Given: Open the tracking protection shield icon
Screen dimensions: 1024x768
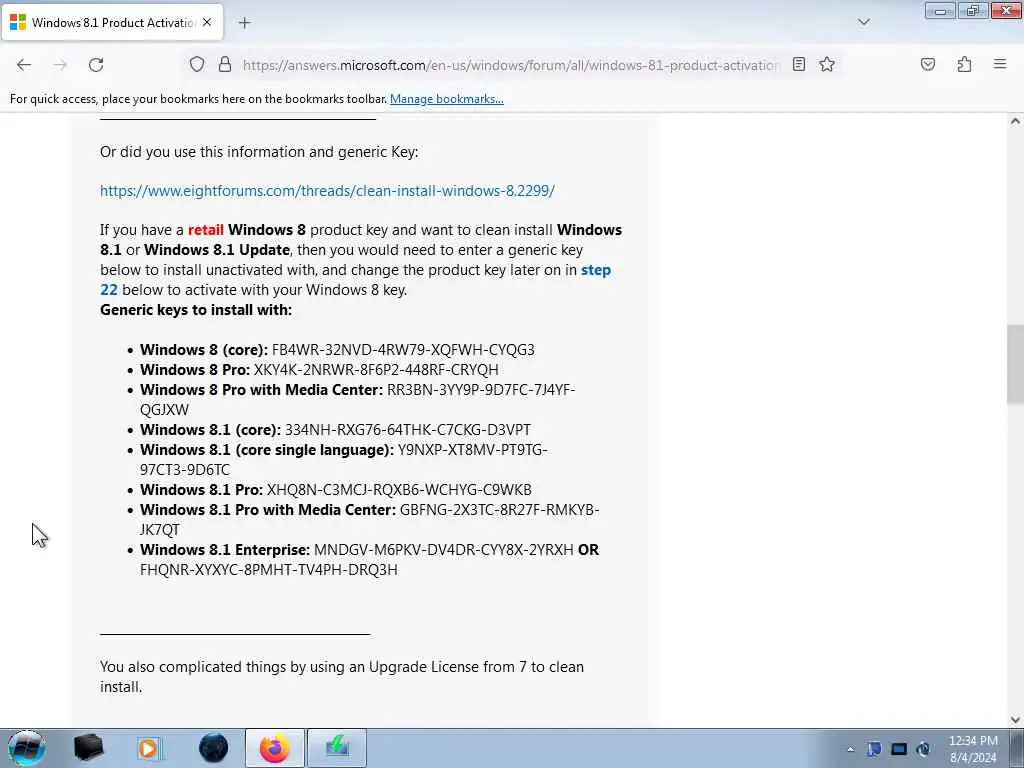Looking at the screenshot, I should click(197, 64).
